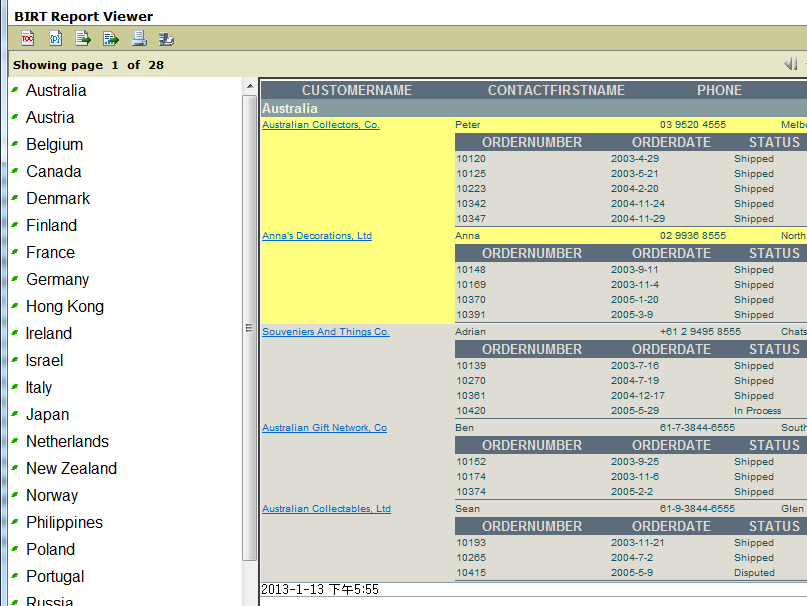The height and width of the screenshot is (606, 807).
Task: Click the PHONE column header
Action: pyautogui.click(x=720, y=90)
